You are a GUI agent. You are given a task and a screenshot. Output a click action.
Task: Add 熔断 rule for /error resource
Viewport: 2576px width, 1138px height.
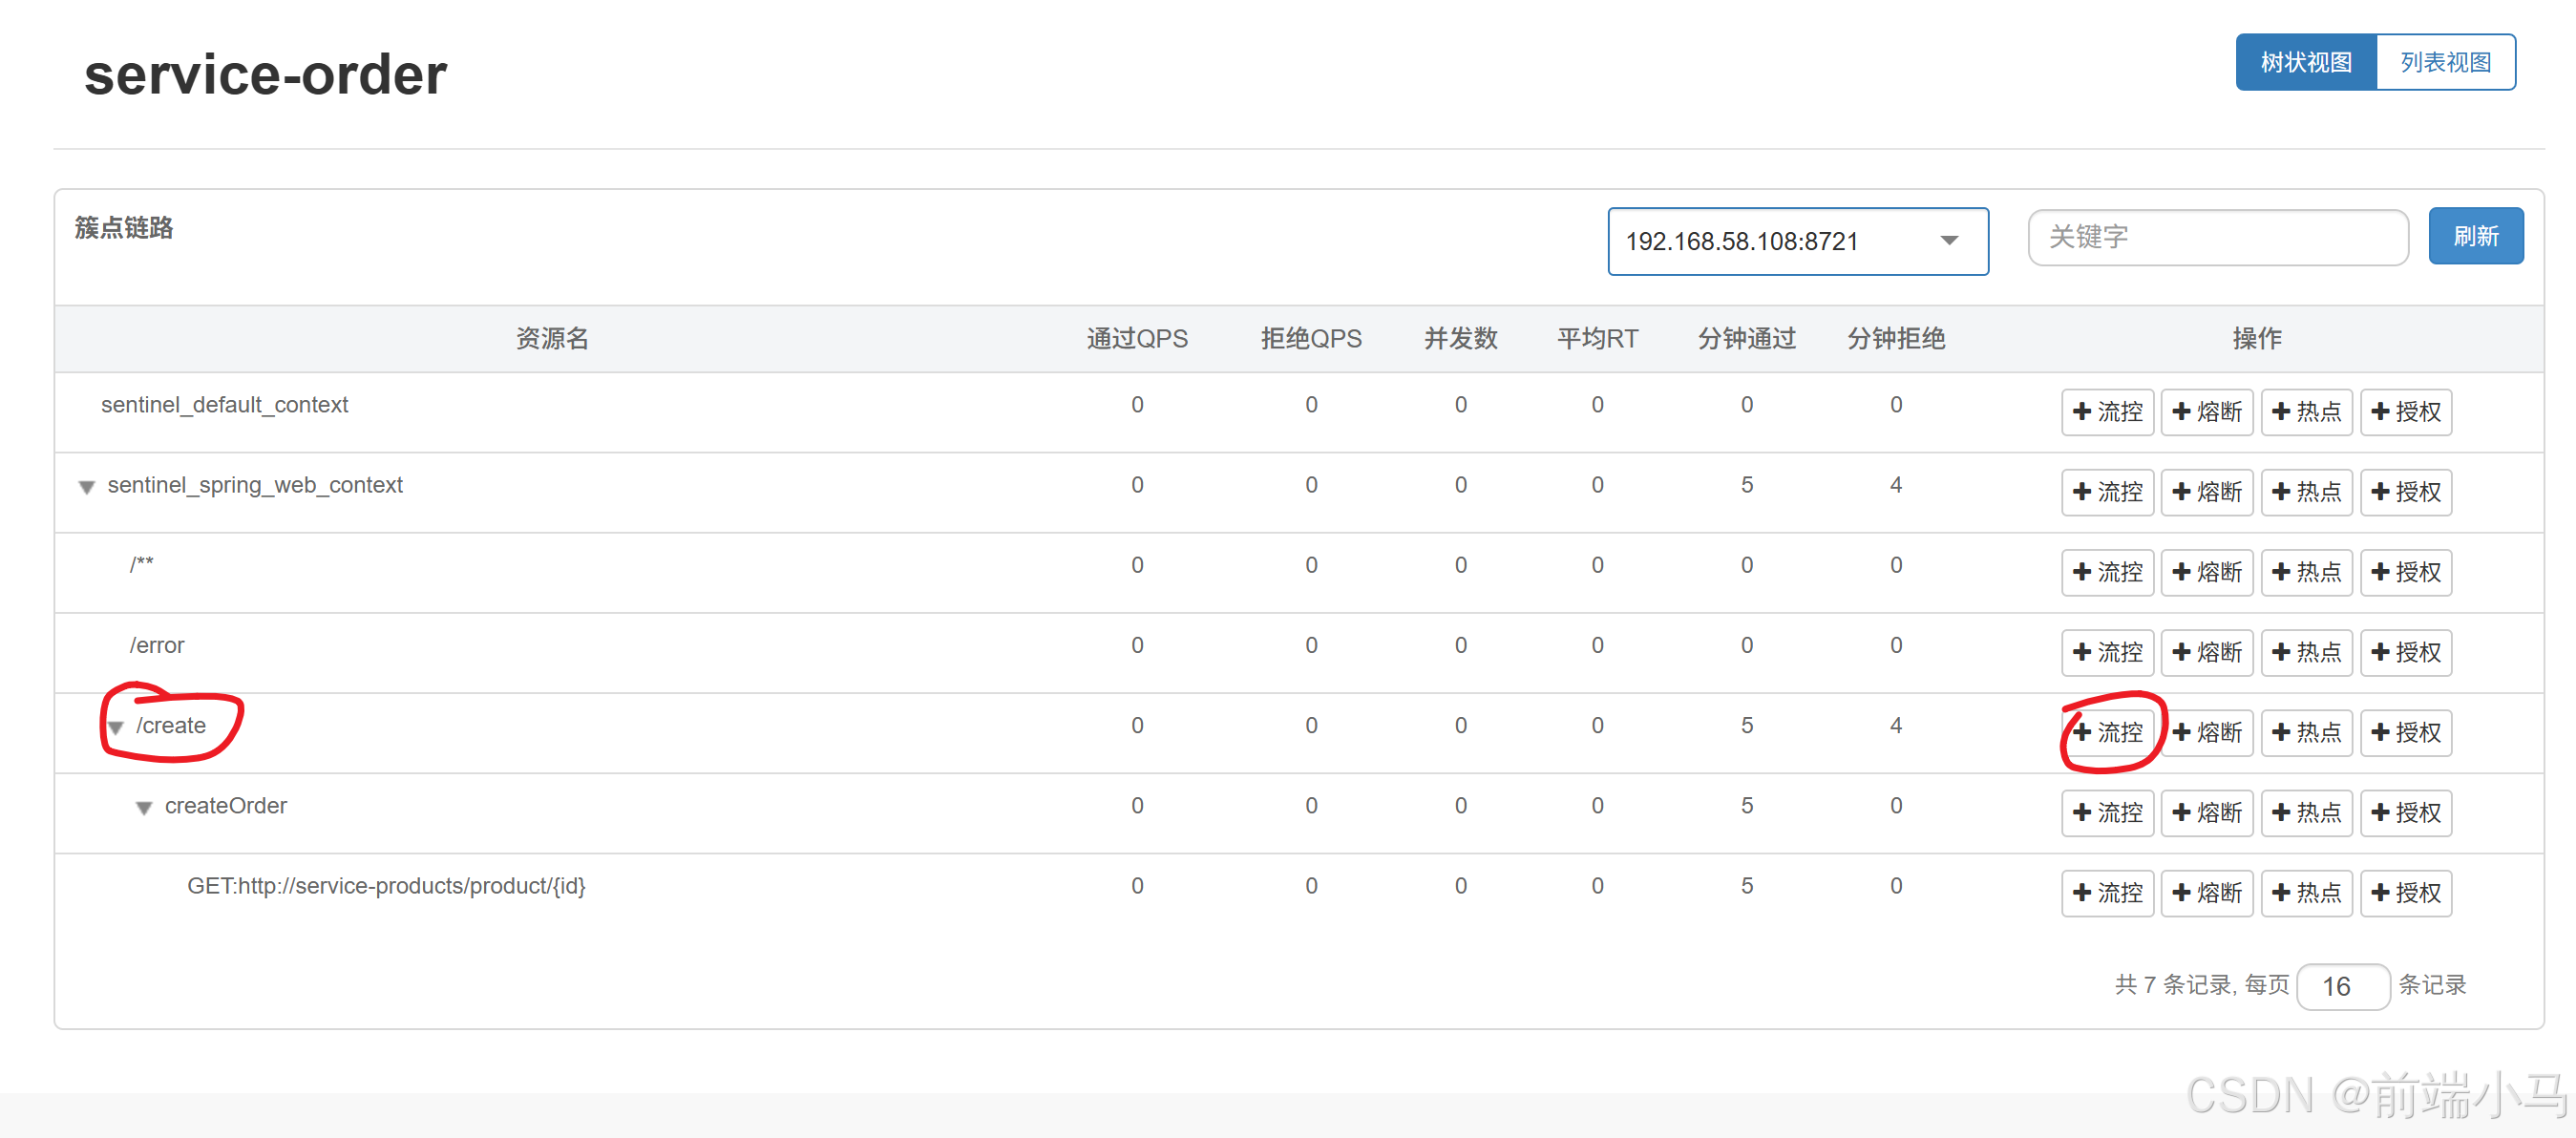tap(2207, 652)
